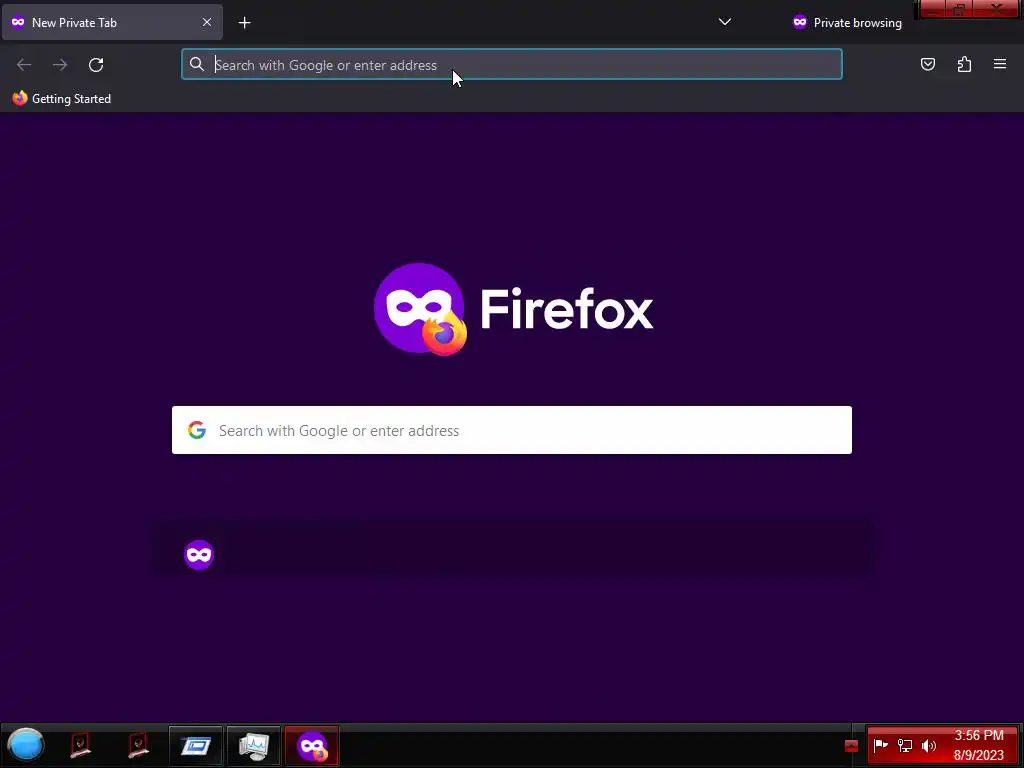Switch to the system monitor taskbar item
The height and width of the screenshot is (768, 1024).
click(254, 745)
